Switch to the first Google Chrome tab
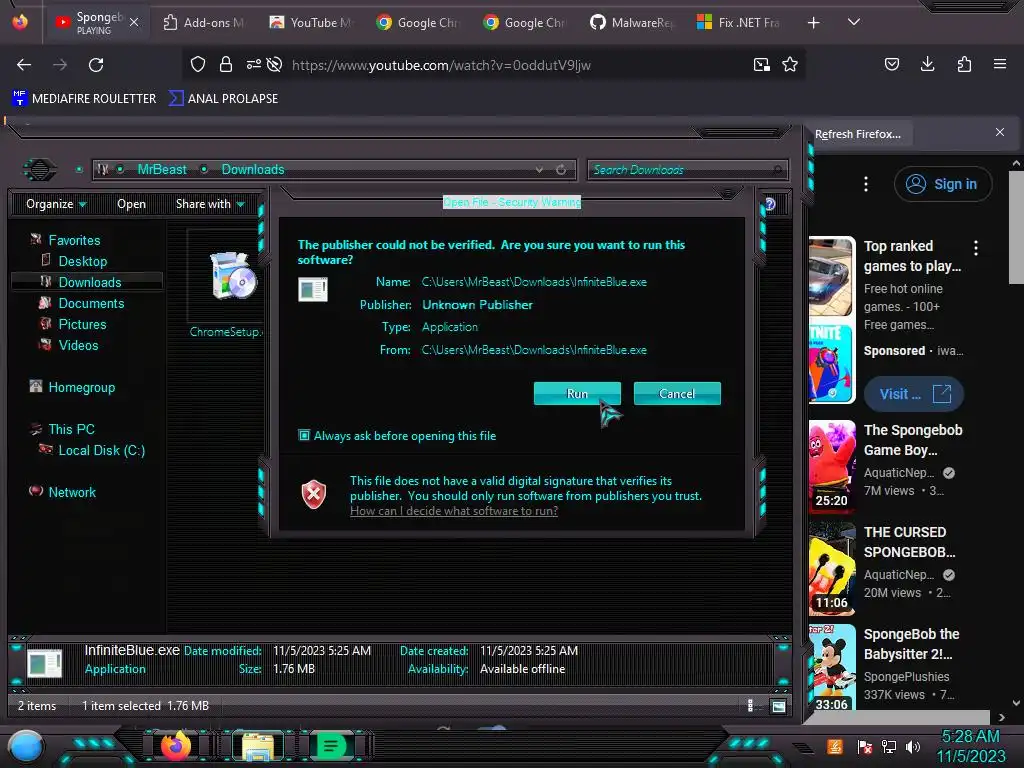This screenshot has height=768, width=1024. coord(418,23)
